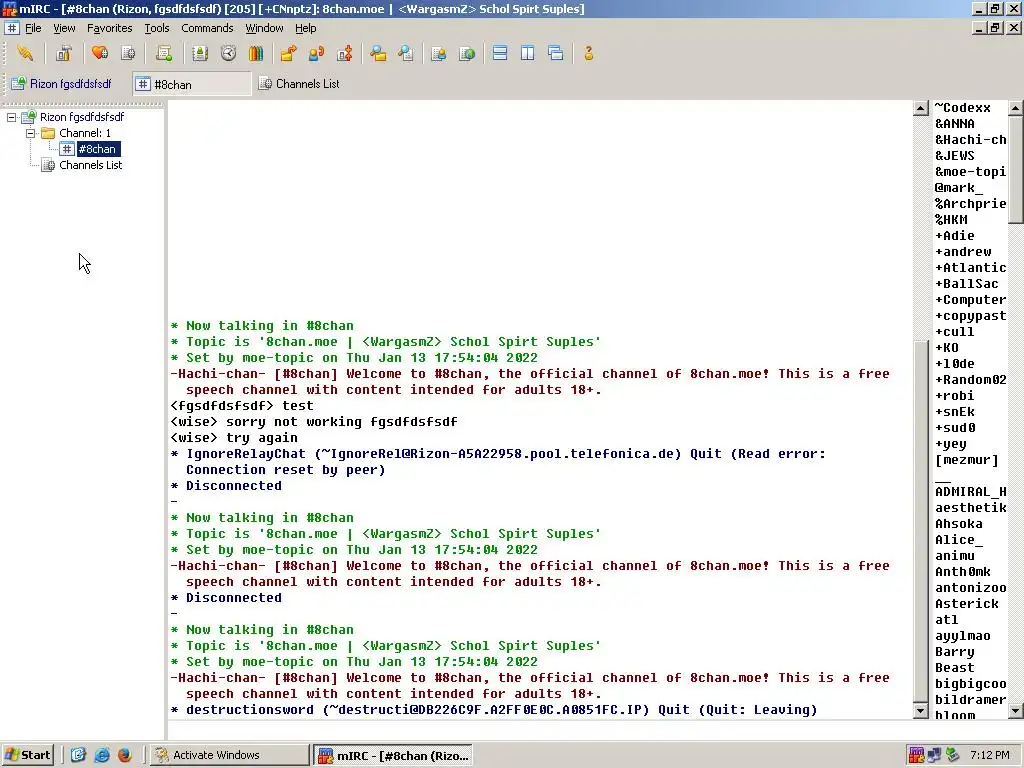Click the Connect lightning bolt toolbar icon
Viewport: 1024px width, 768px height.
(25, 54)
